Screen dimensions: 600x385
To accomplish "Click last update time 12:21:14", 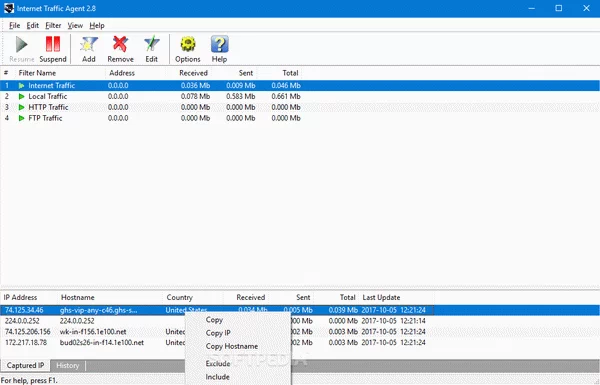I will click(x=413, y=321).
